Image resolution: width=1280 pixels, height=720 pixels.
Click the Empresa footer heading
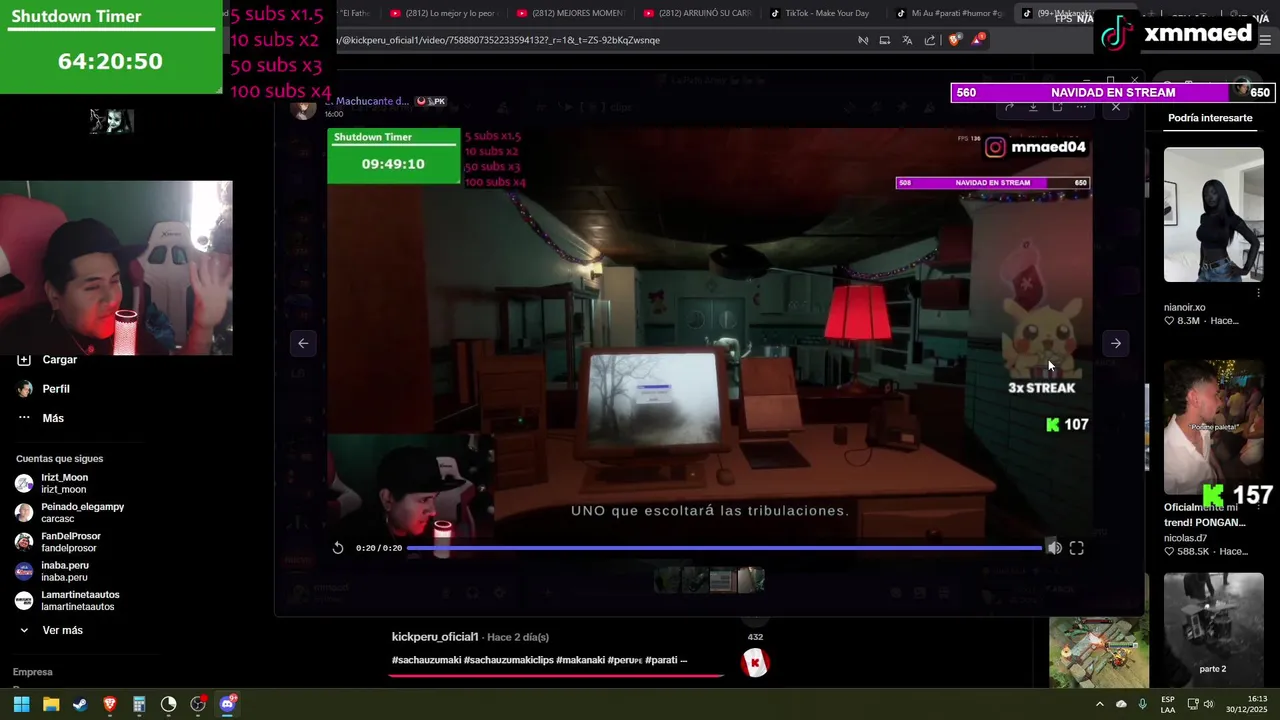pyautogui.click(x=33, y=672)
